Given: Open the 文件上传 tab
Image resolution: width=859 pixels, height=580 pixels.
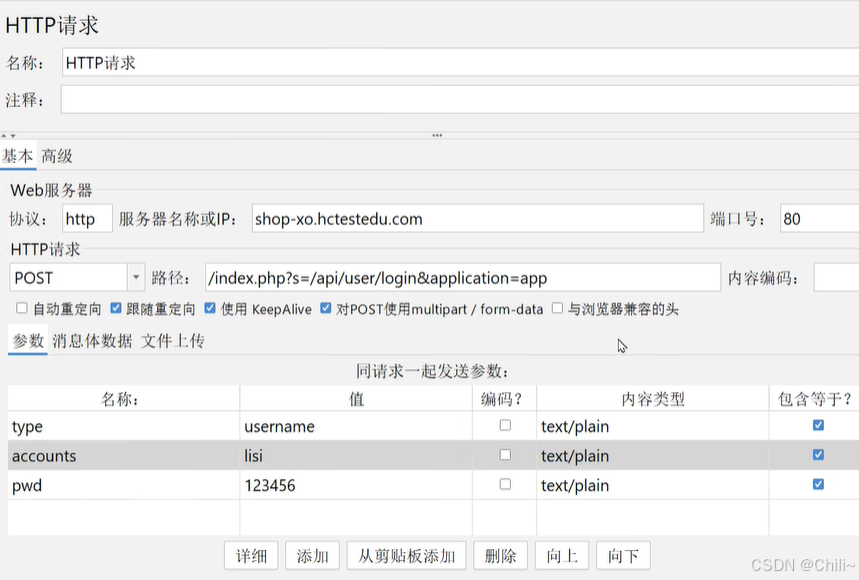Looking at the screenshot, I should 173,341.
